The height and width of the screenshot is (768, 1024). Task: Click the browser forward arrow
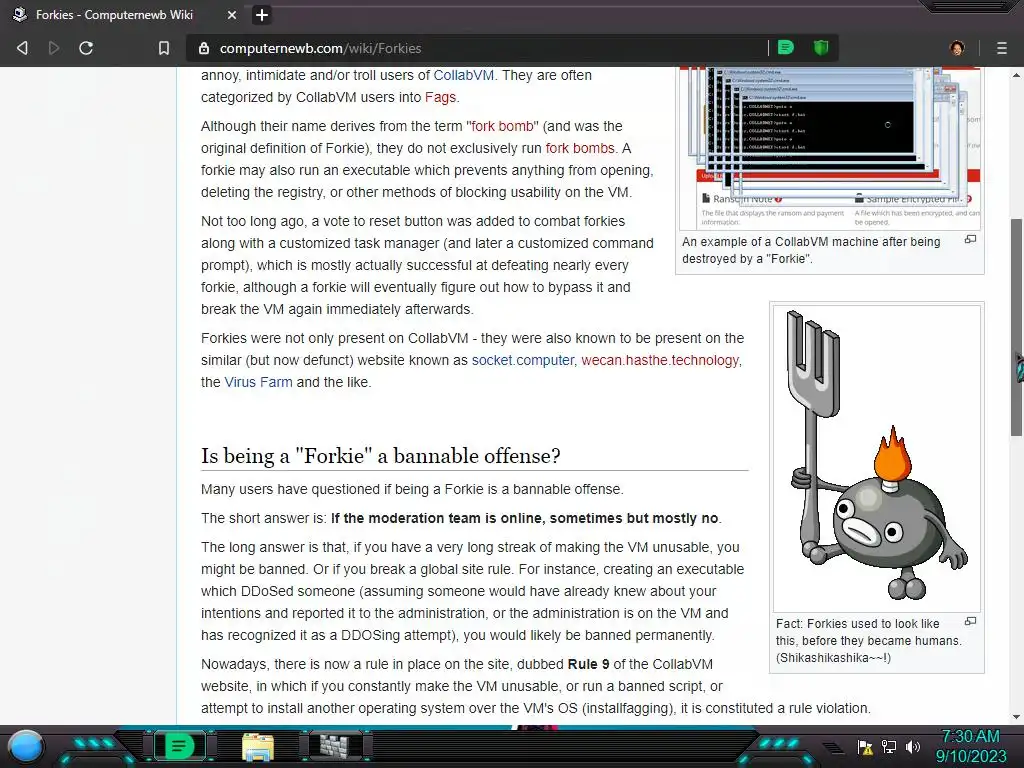(x=54, y=48)
